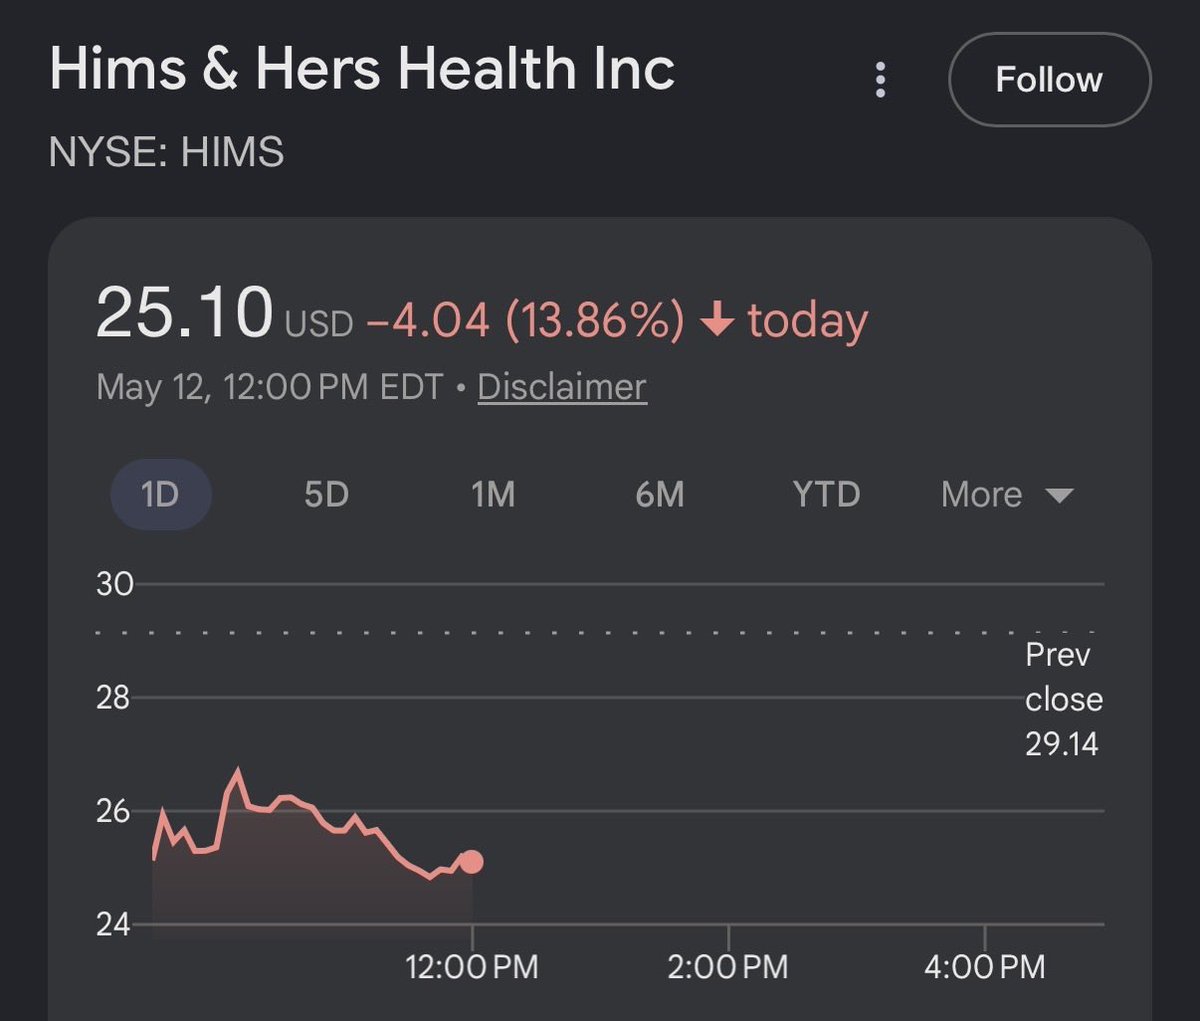Screen dimensions: 1200x1021
Task: Open the three-dot options menu
Action: click(880, 80)
